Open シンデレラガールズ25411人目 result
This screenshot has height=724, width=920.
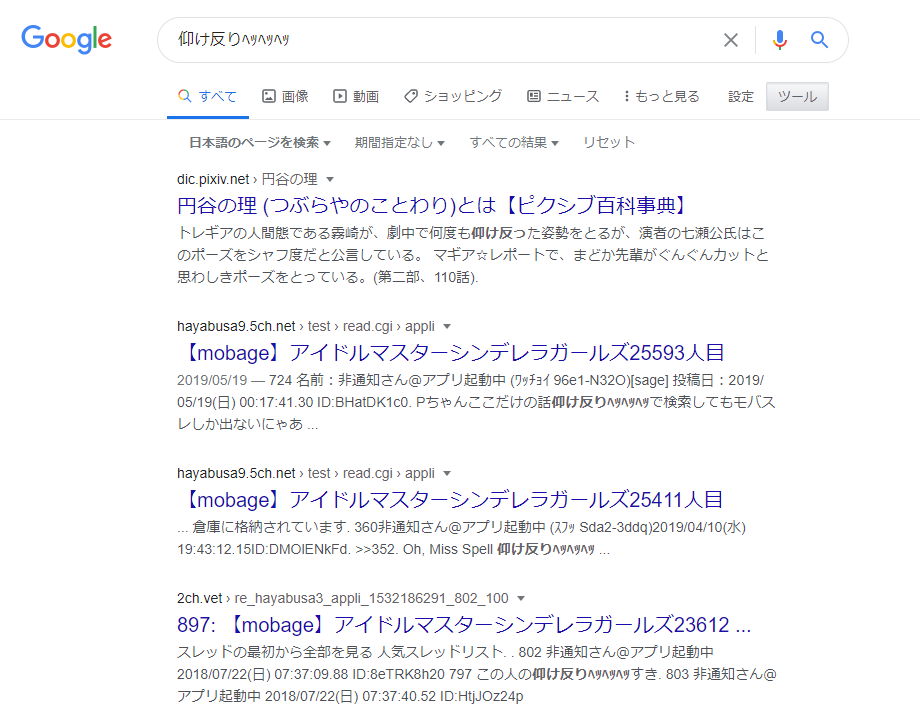tap(450, 500)
